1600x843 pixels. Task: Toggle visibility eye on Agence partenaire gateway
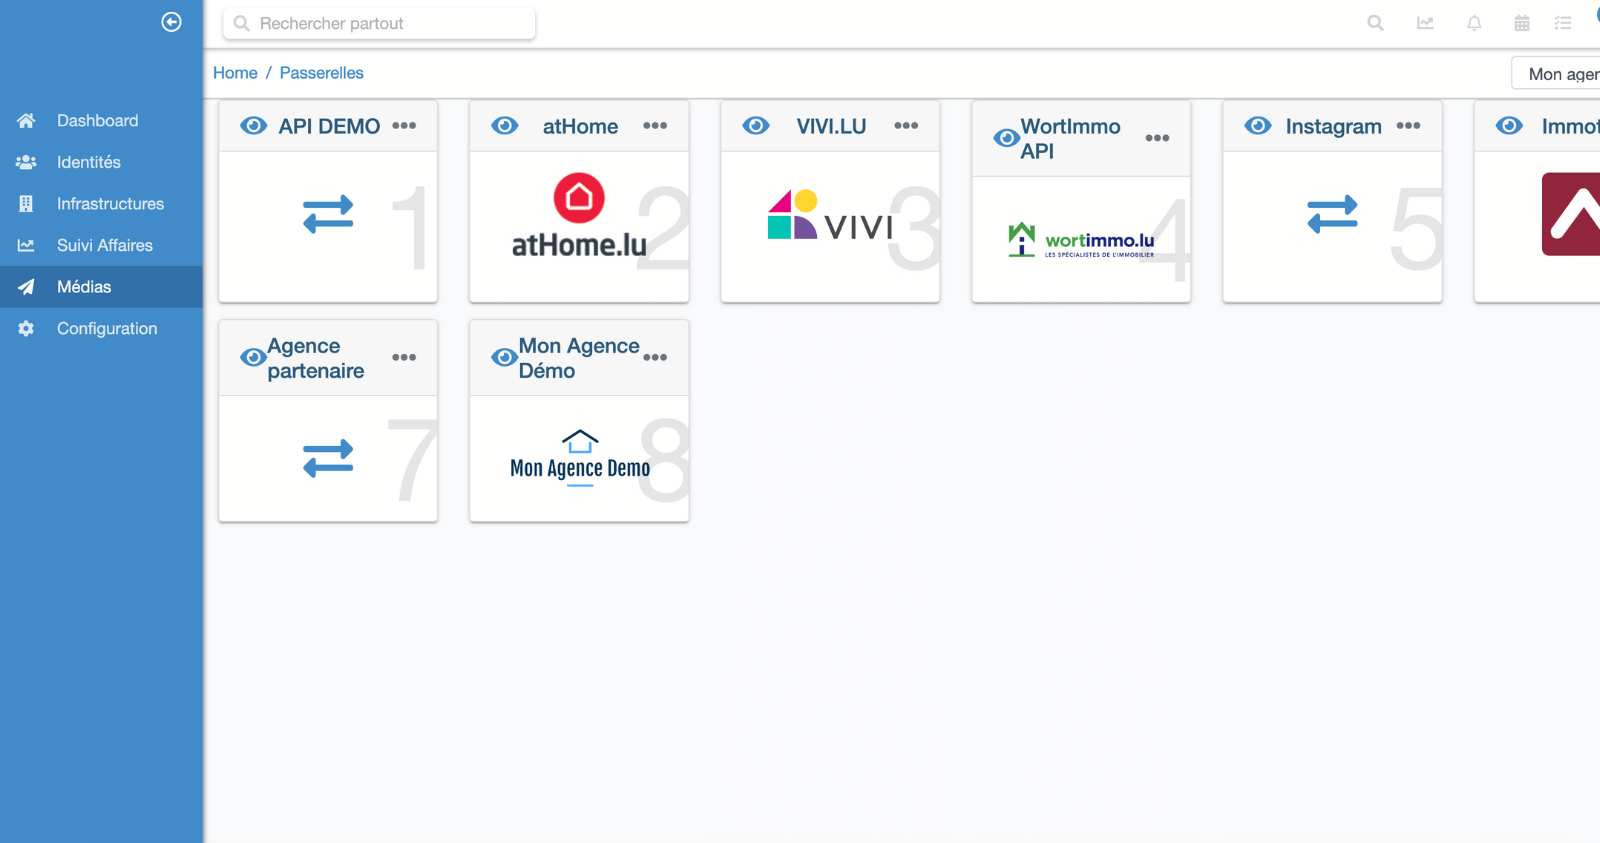click(x=253, y=357)
